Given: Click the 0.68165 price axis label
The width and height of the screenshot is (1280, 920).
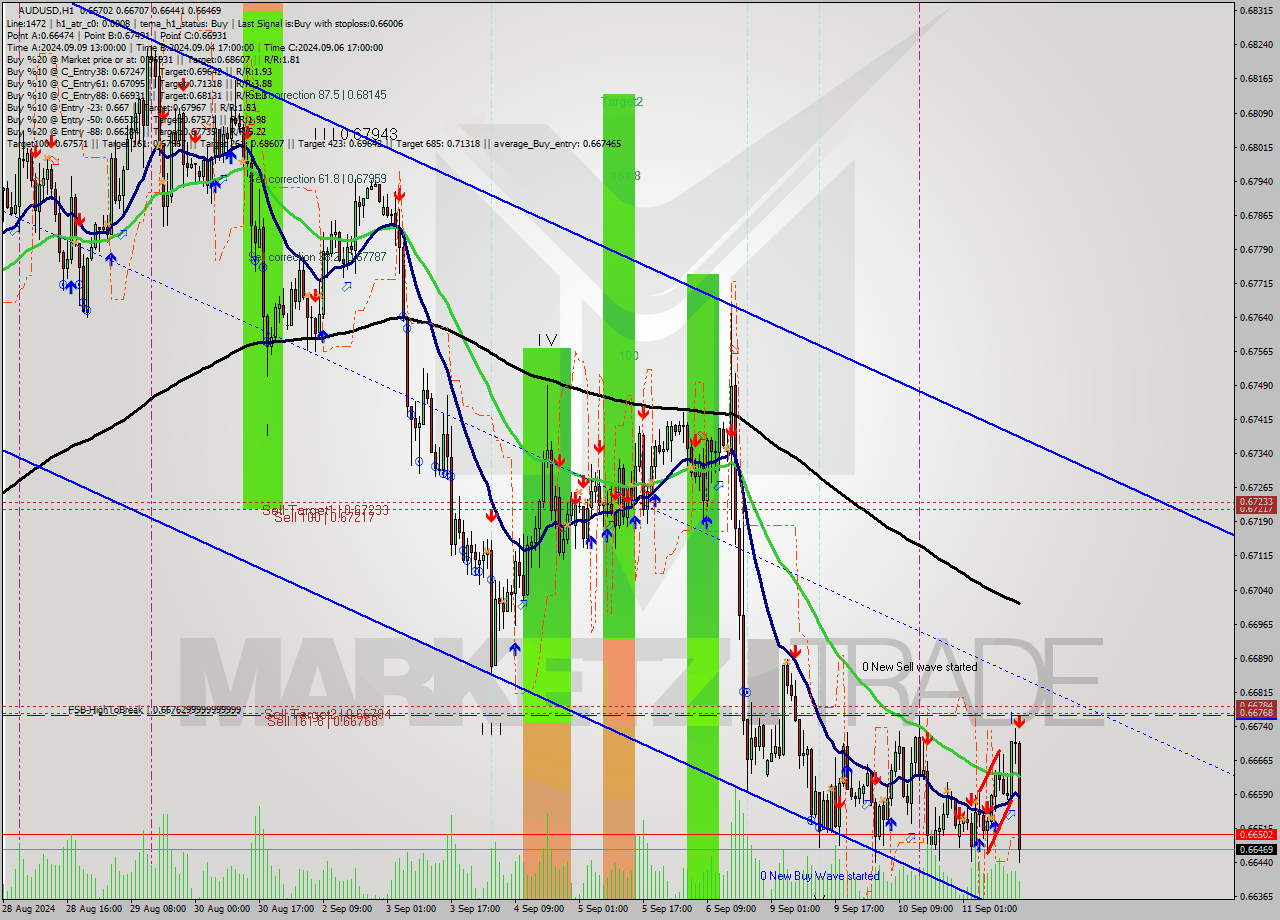Looking at the screenshot, I should pyautogui.click(x=1256, y=78).
